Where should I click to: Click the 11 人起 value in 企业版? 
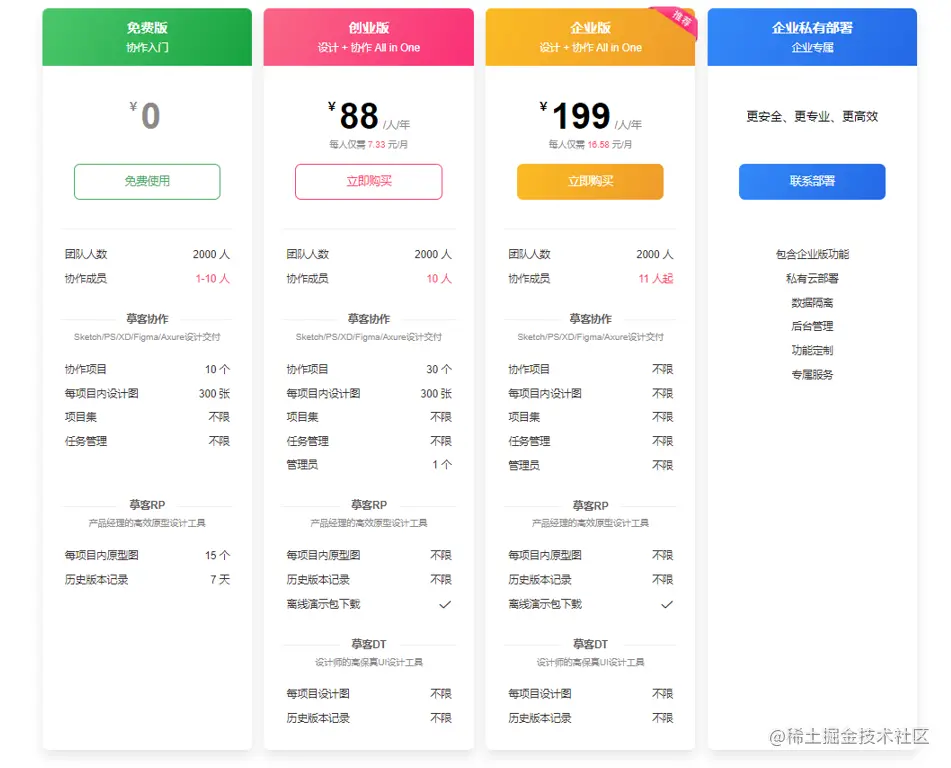coord(656,278)
